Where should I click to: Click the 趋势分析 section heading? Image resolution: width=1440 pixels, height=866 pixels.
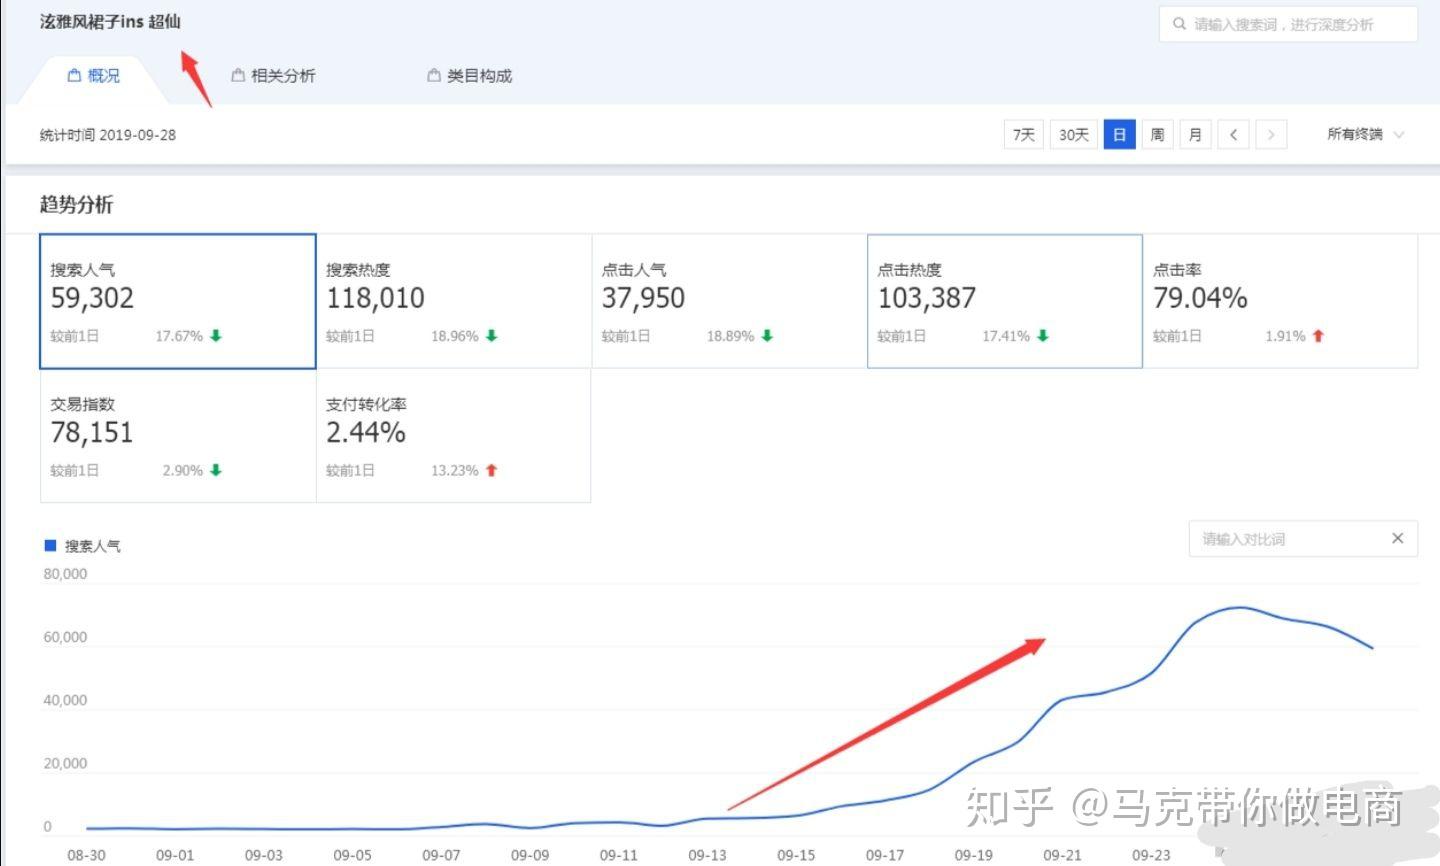click(x=76, y=204)
